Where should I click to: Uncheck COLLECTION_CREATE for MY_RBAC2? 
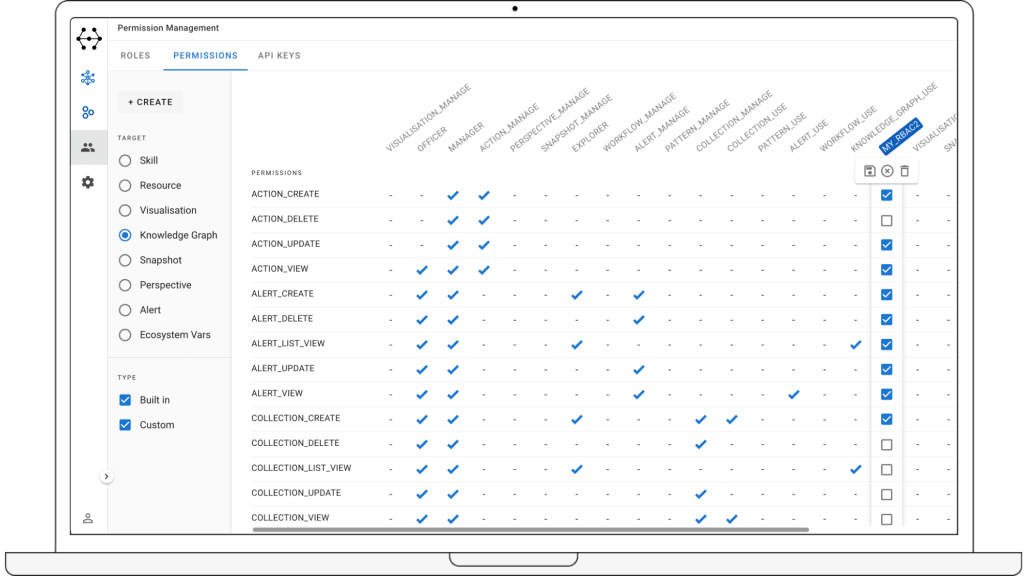(x=886, y=419)
